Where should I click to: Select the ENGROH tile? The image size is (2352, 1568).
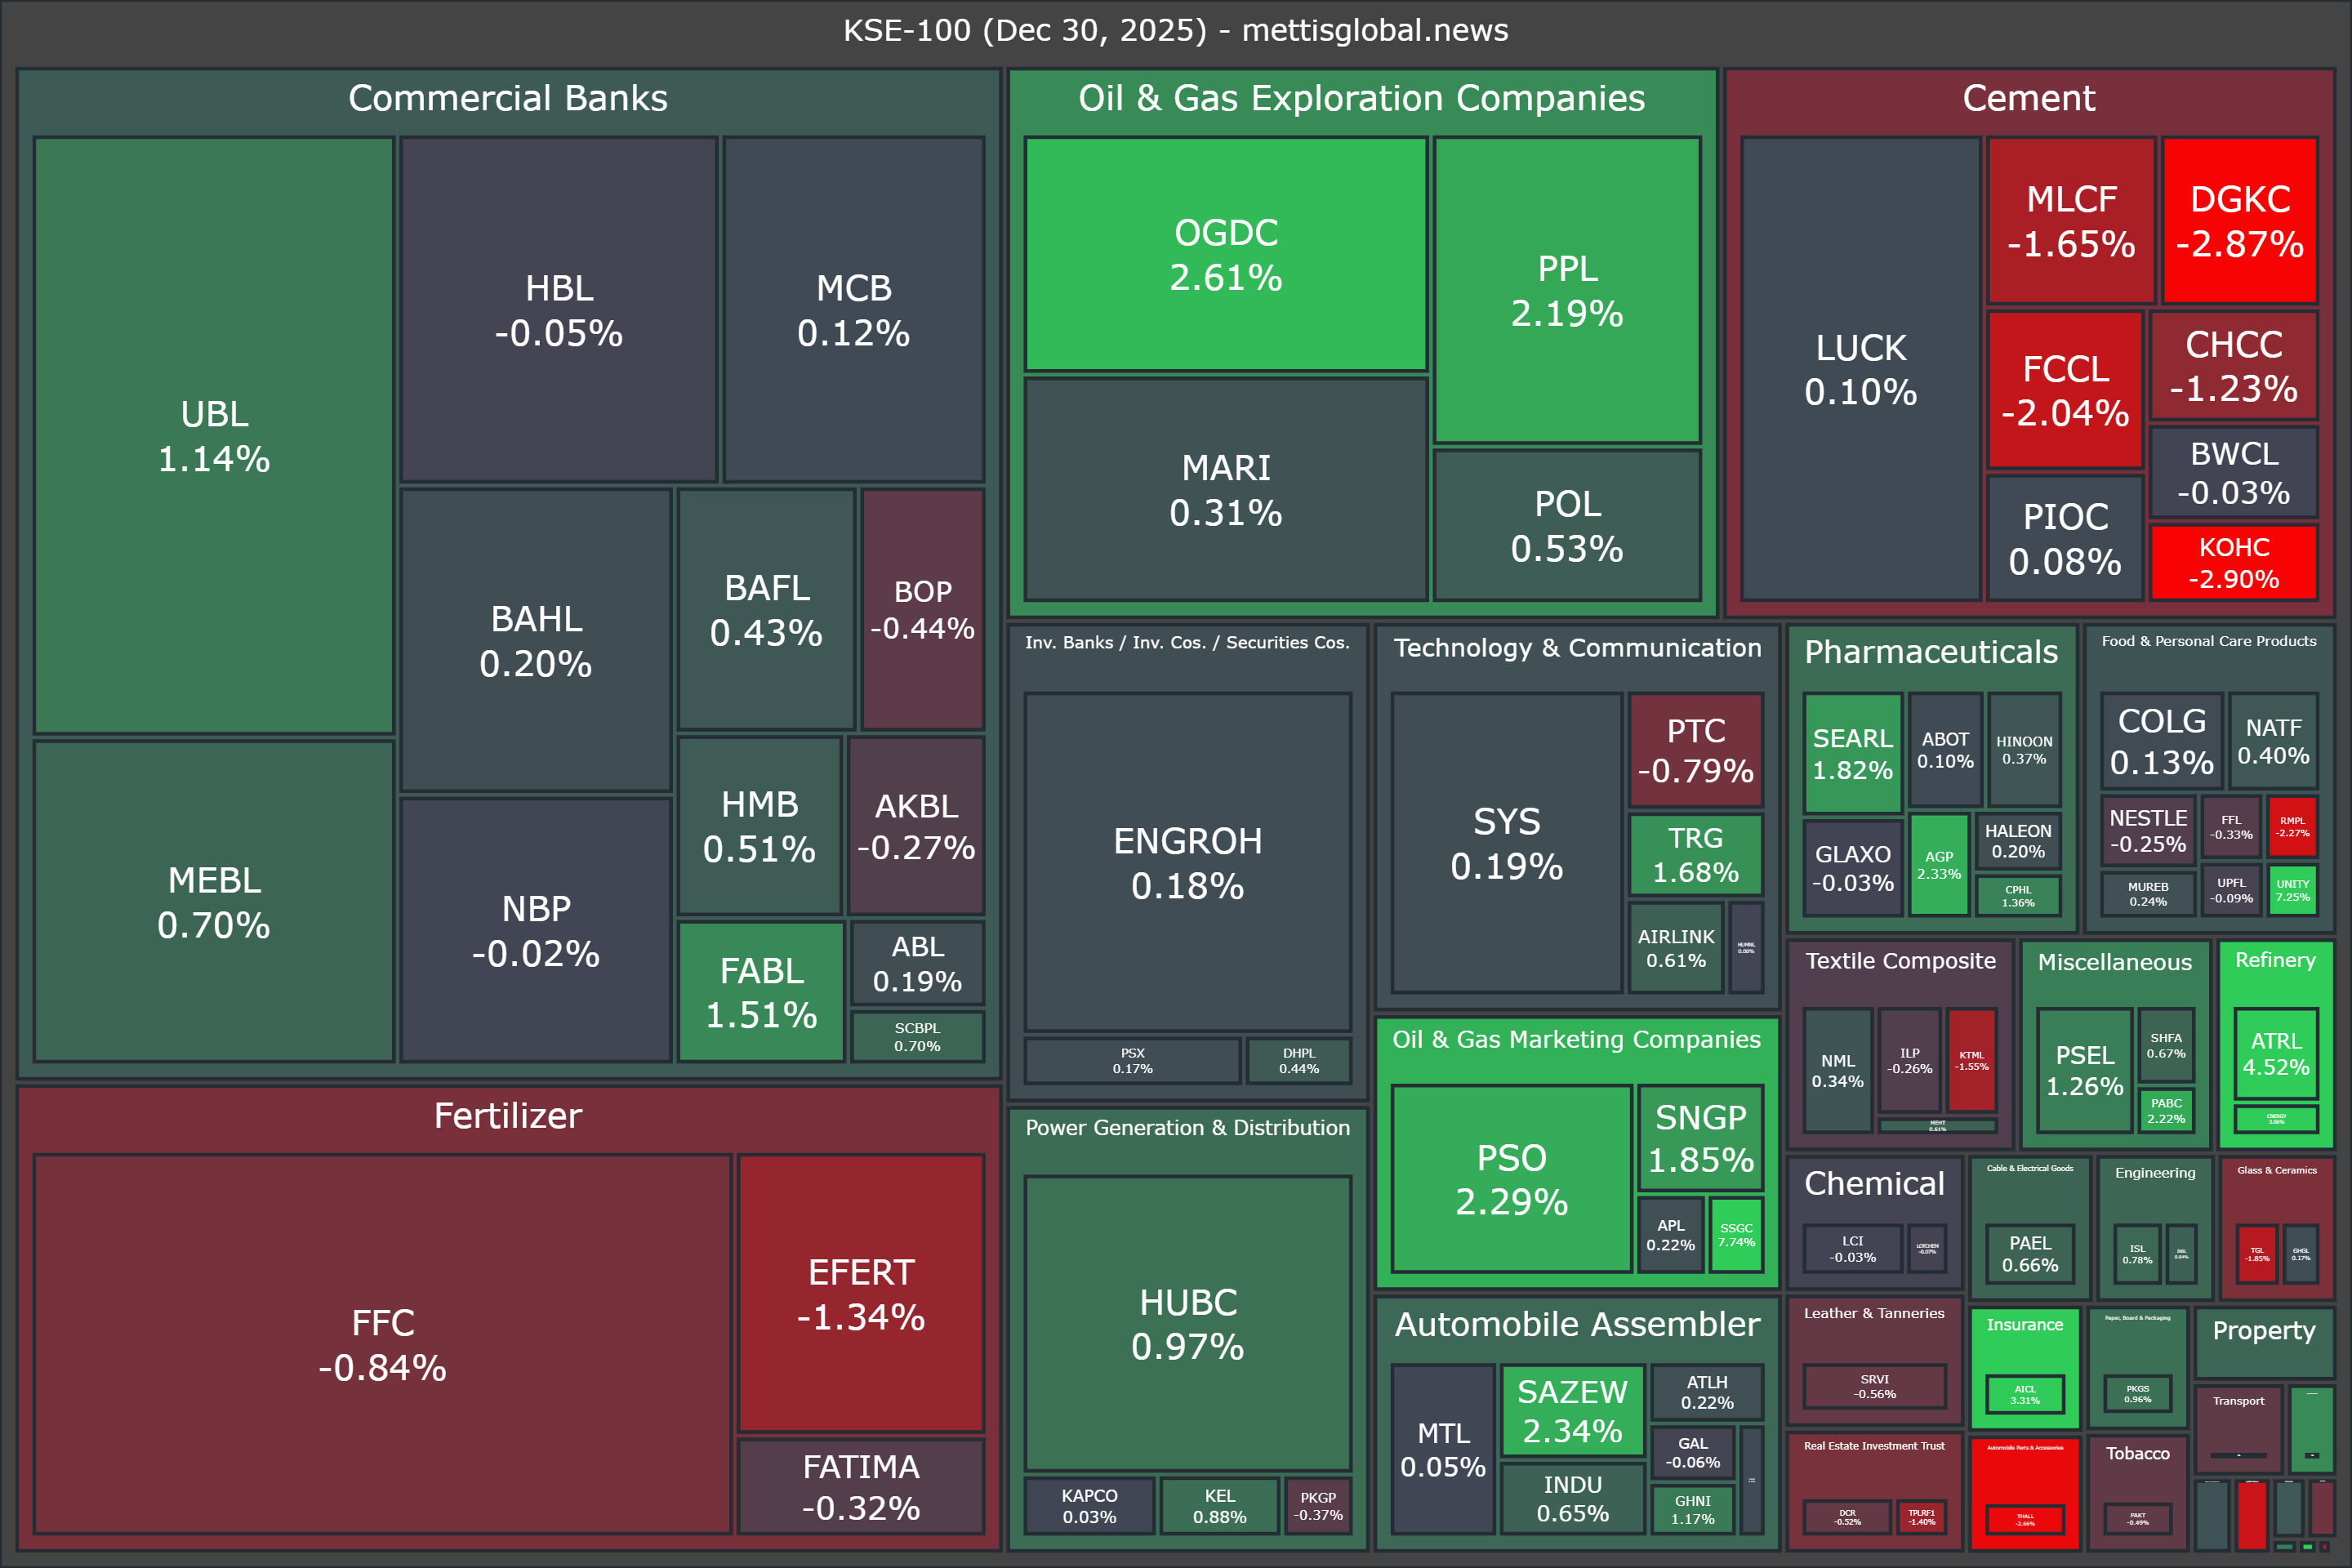[x=1187, y=862]
